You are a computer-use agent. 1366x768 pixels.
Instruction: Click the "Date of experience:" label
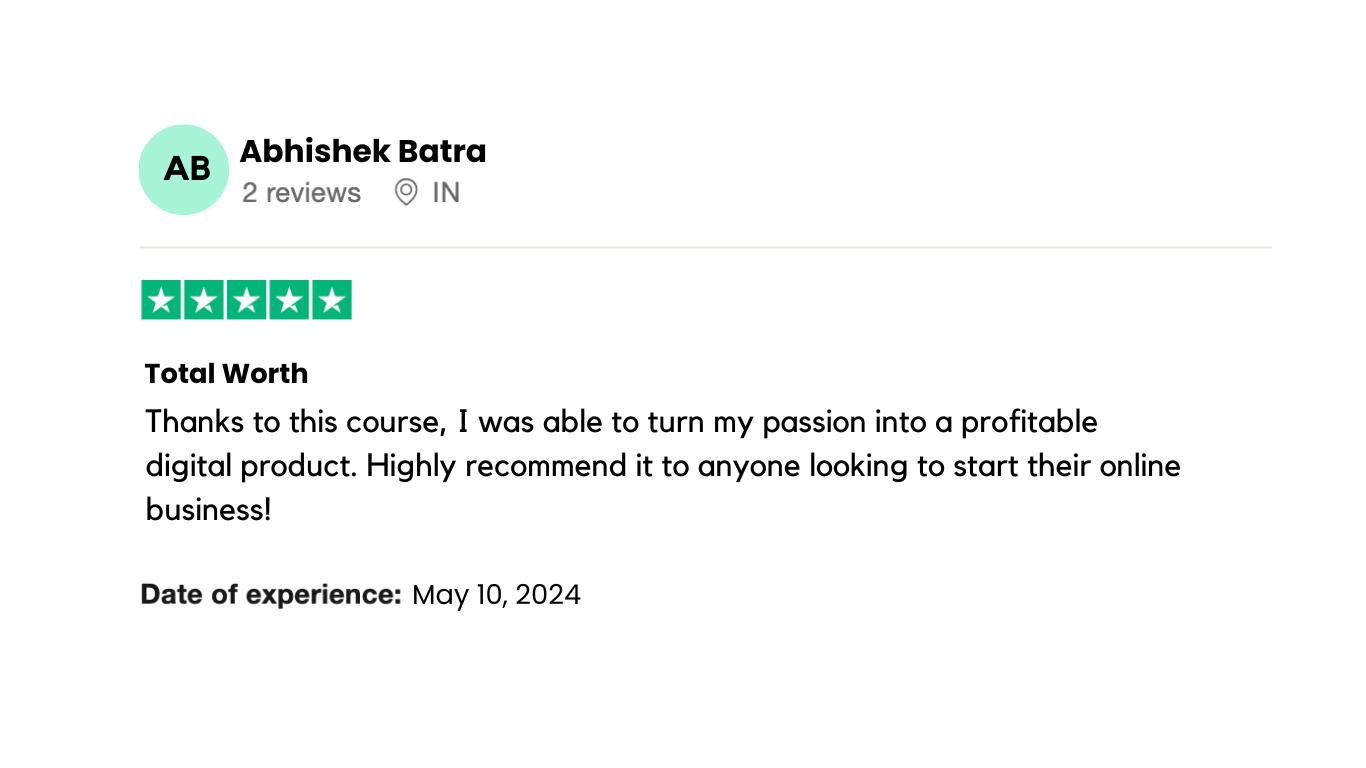[270, 594]
